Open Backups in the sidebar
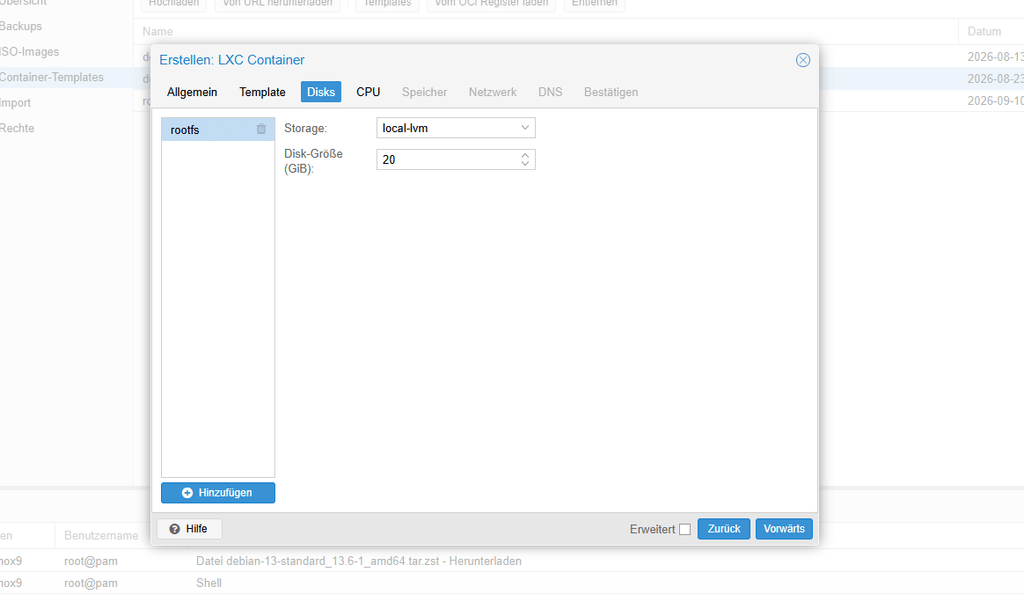1024x596 pixels. point(21,26)
